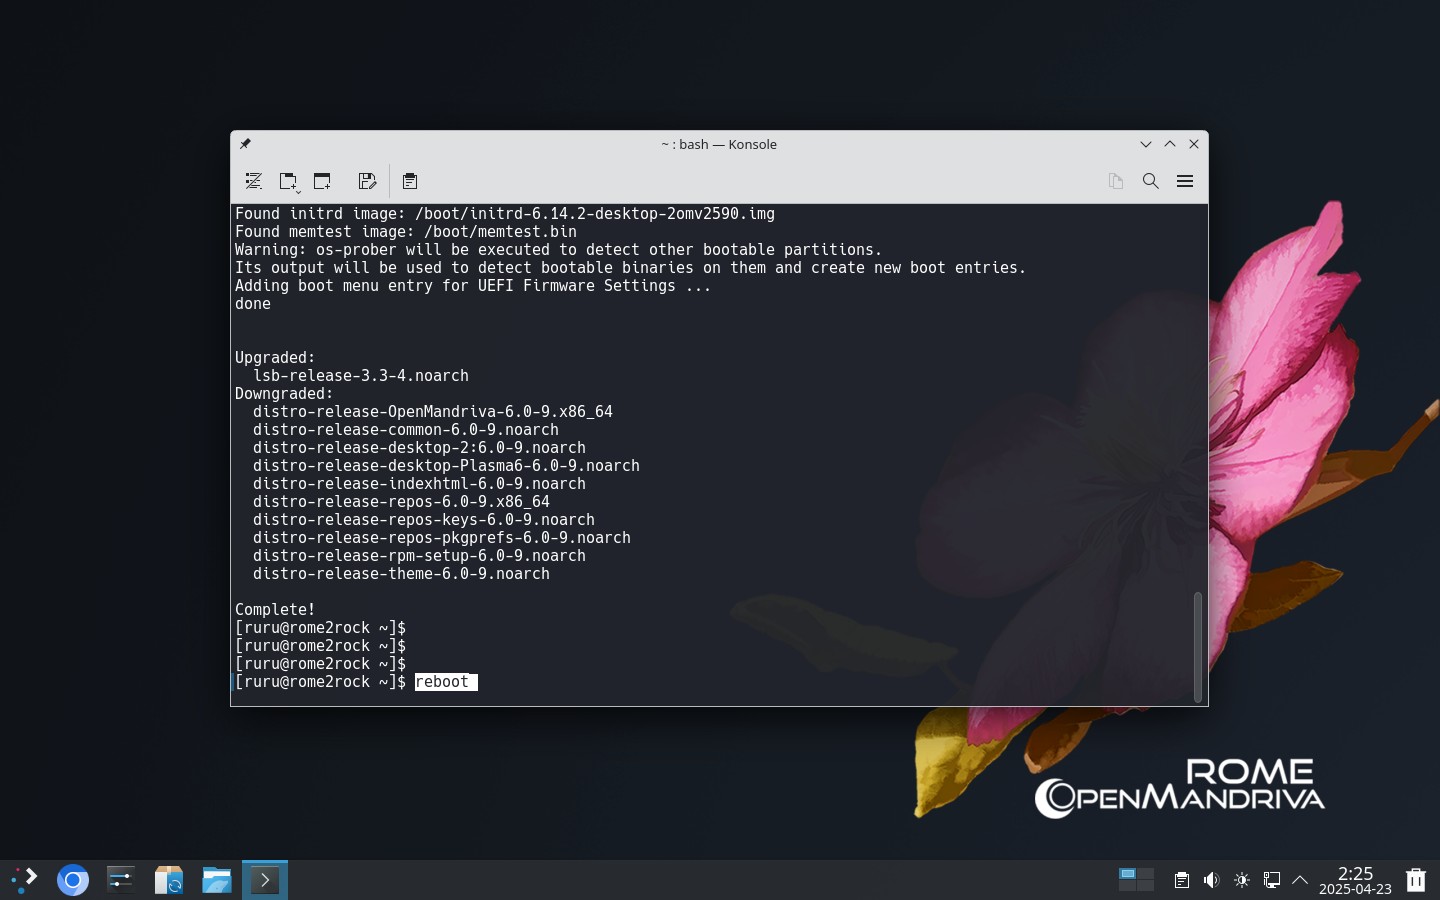Screen dimensions: 1440x900
Task: Click the "Found memtest image" line
Action: (406, 232)
